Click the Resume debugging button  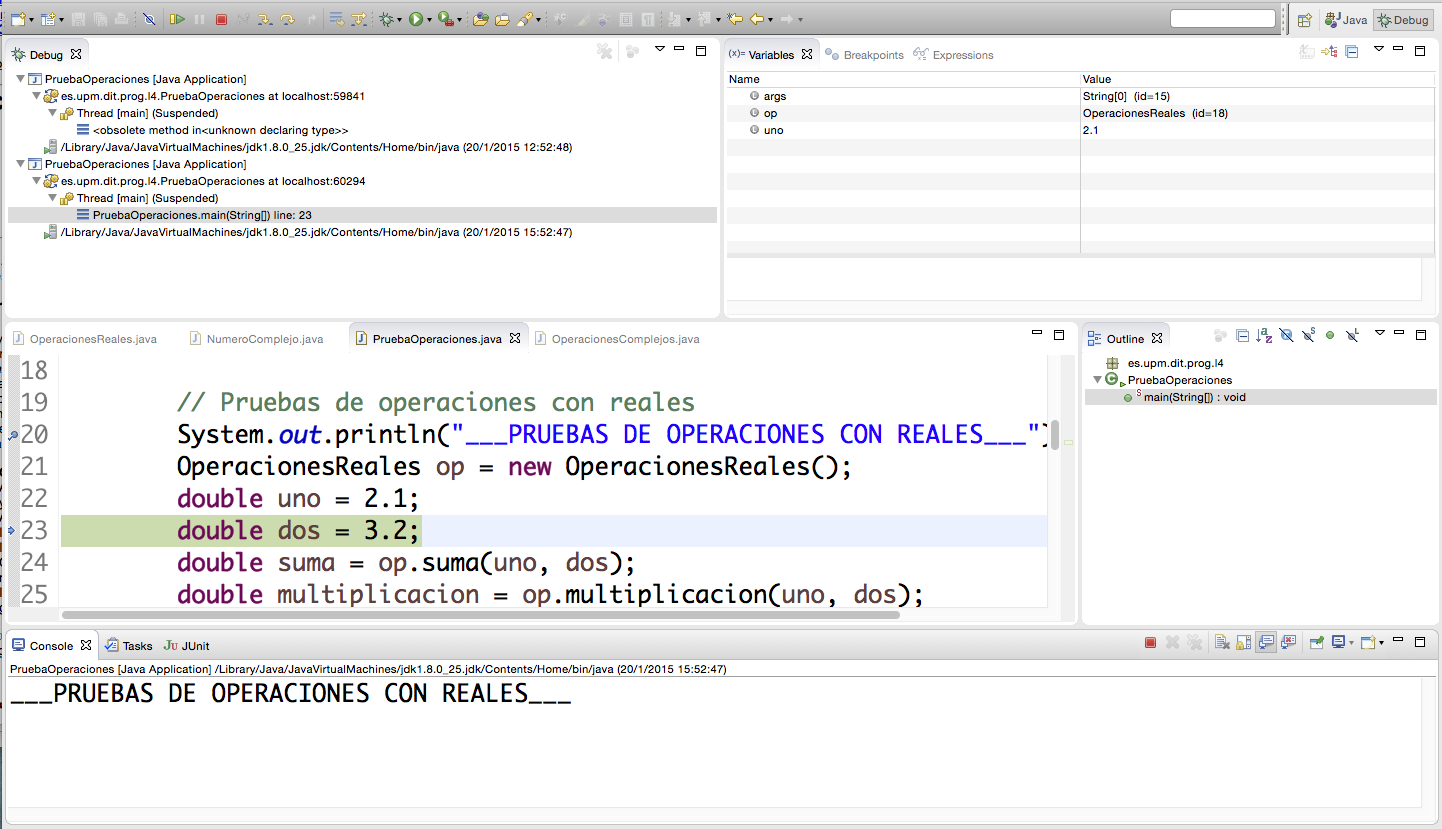click(177, 19)
